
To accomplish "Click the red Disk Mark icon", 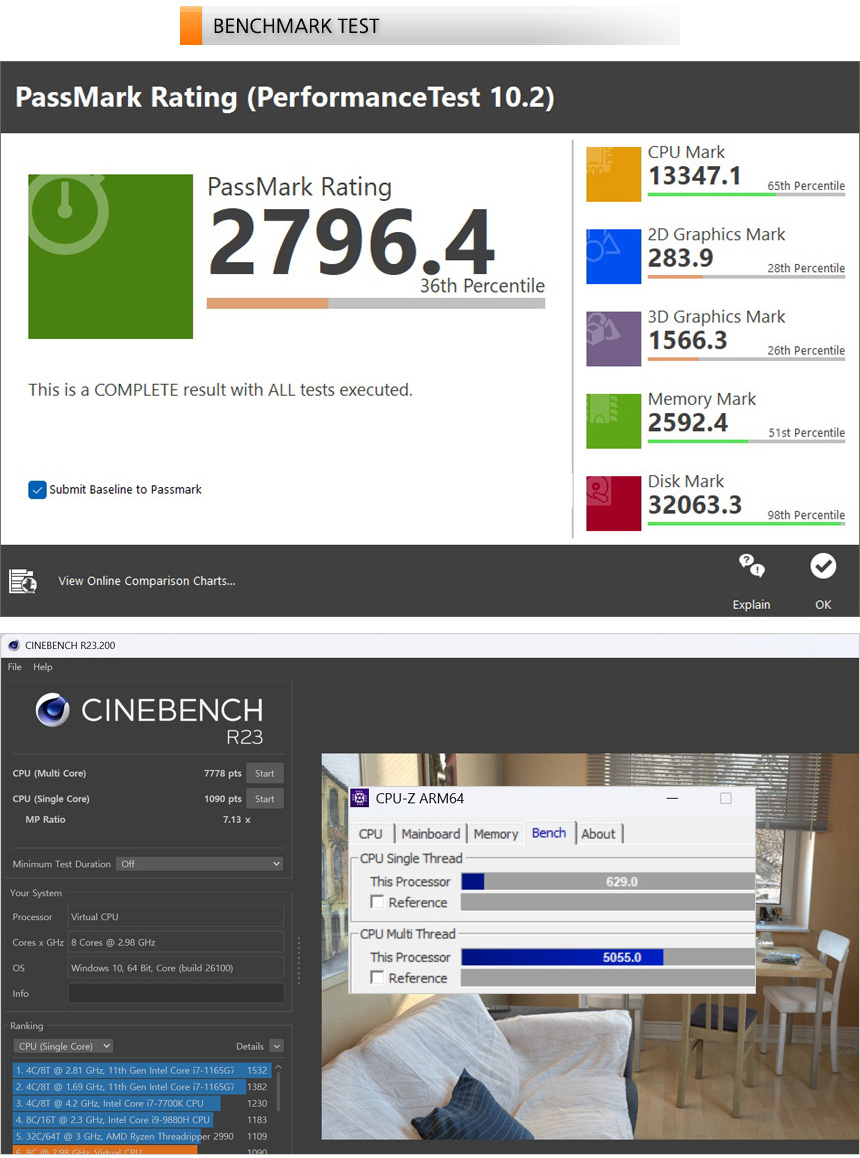I will (x=613, y=503).
